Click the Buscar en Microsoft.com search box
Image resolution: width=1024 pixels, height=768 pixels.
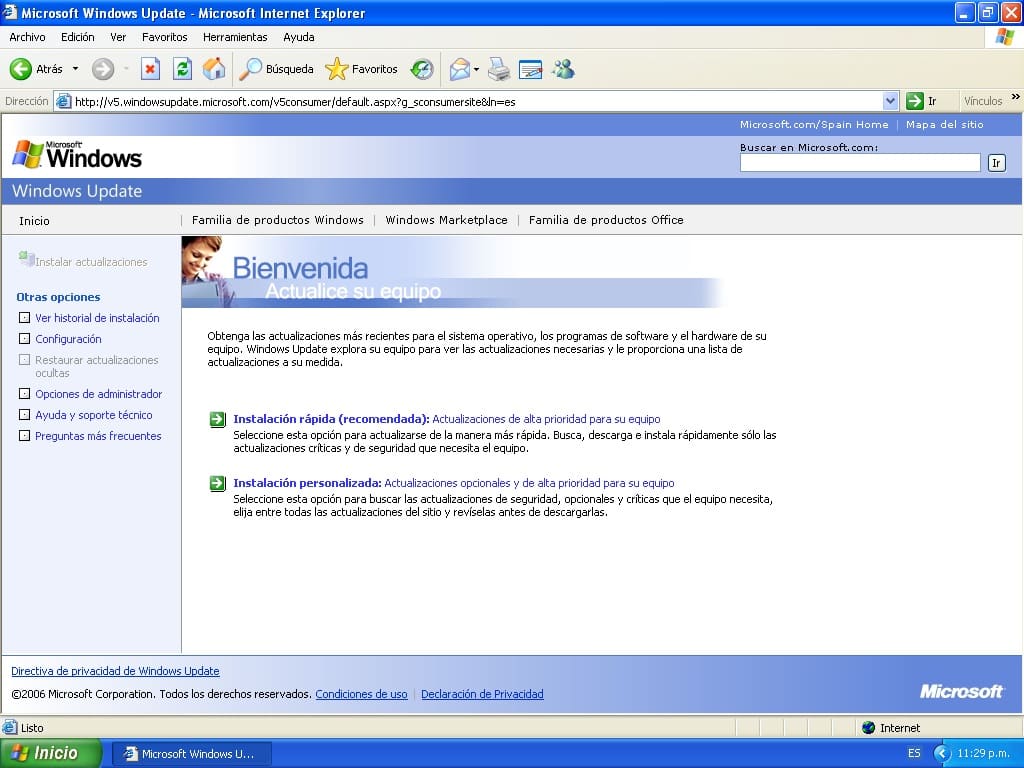(x=860, y=163)
